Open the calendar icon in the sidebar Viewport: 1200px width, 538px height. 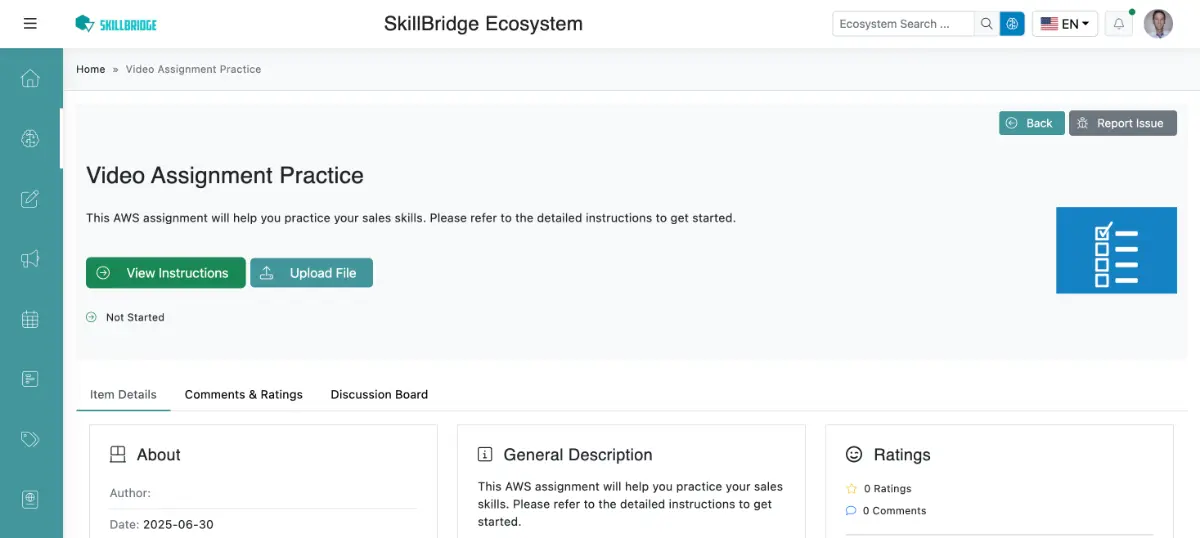[30, 319]
